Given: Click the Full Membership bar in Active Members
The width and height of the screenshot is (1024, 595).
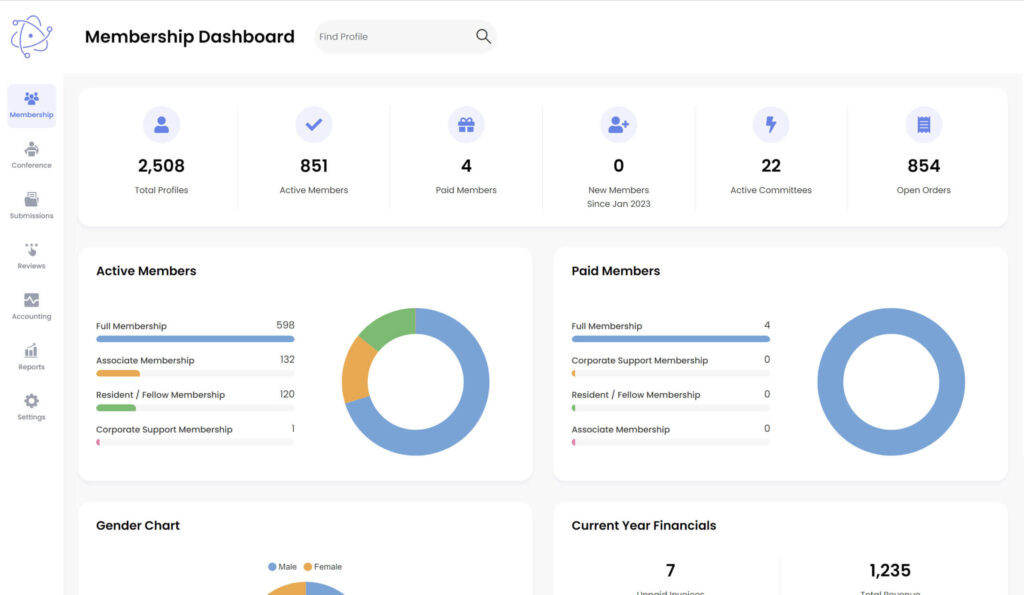Looking at the screenshot, I should tap(195, 339).
